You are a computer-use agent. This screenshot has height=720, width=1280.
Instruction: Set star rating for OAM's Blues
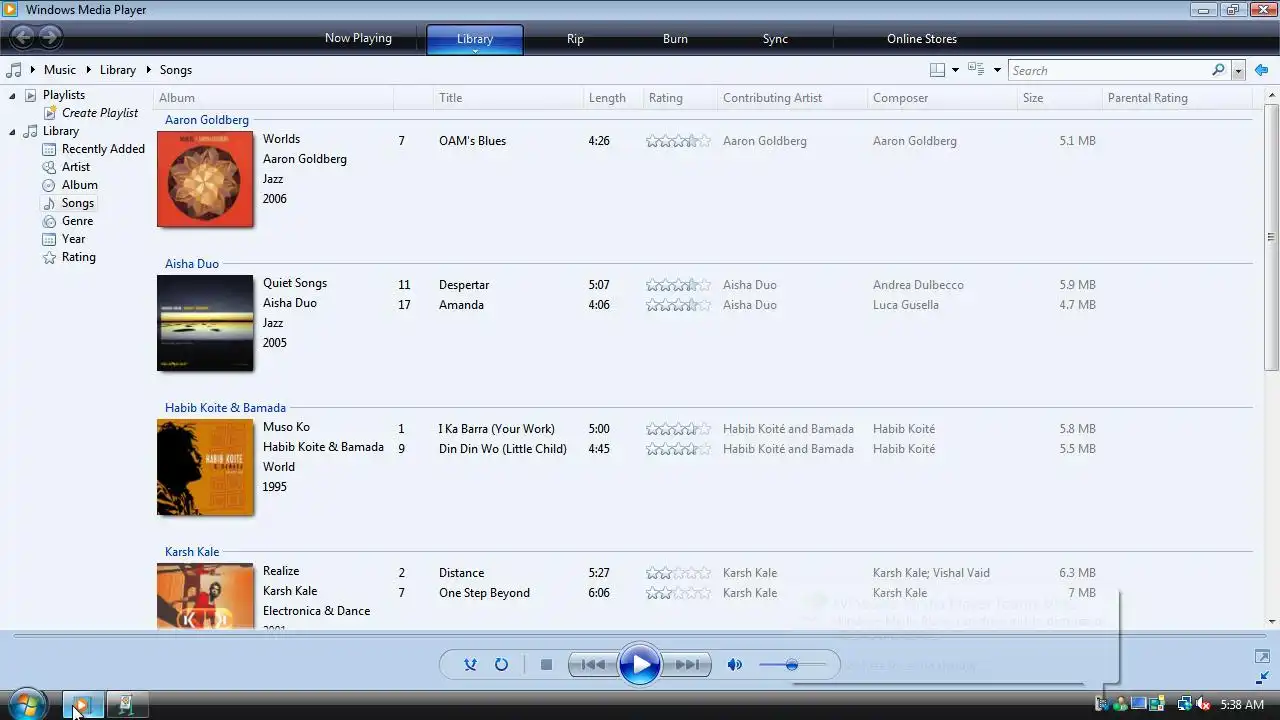pos(678,141)
